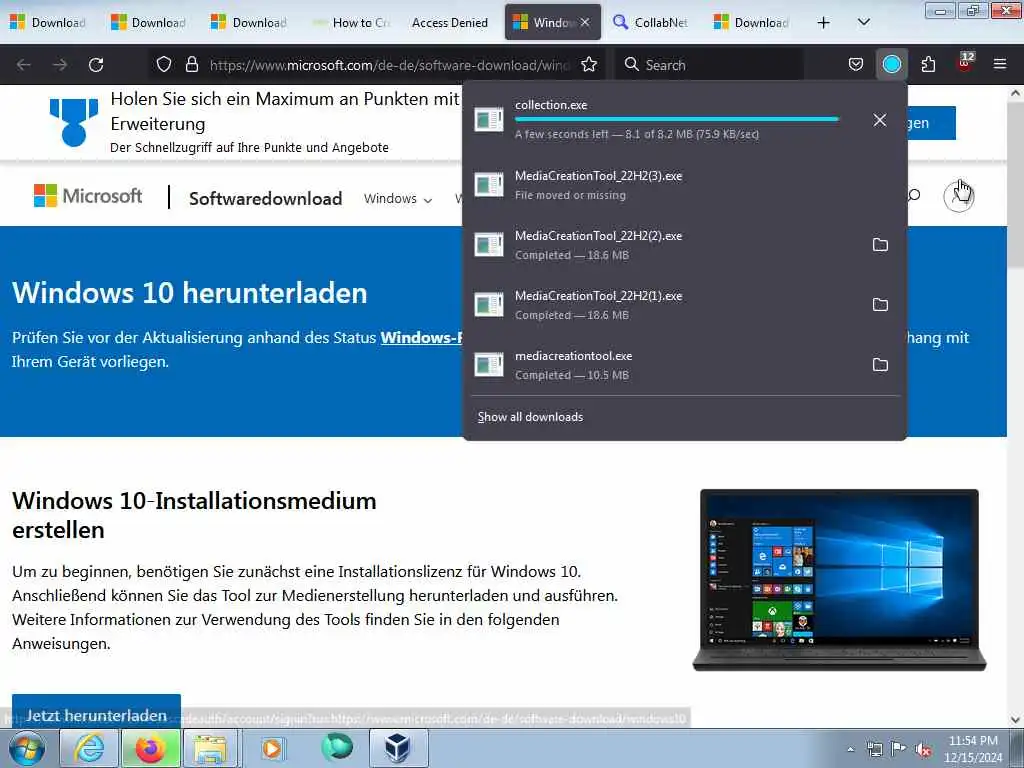
Task: Close the active Windows tab
Action: pyautogui.click(x=585, y=22)
